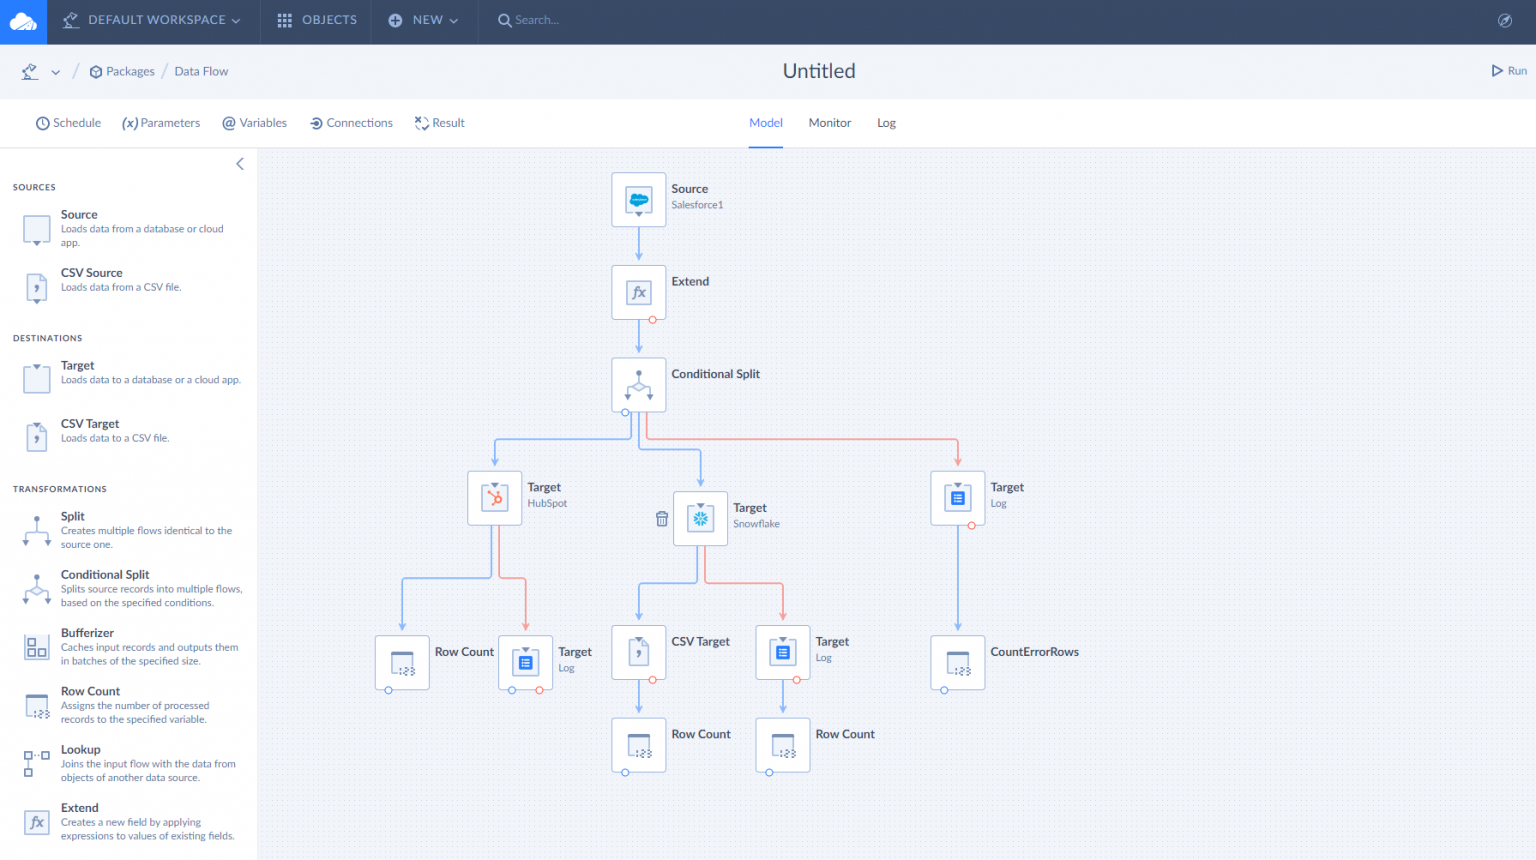
Task: Click the CSV Target node on canvas
Action: pyautogui.click(x=638, y=652)
